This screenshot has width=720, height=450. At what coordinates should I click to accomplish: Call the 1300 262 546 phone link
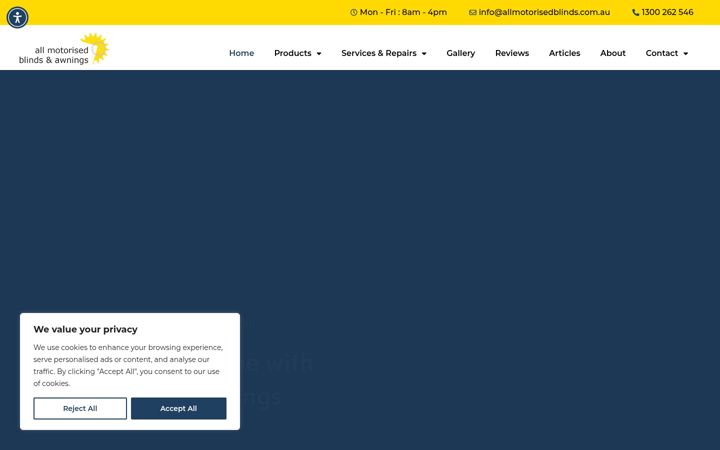[667, 12]
